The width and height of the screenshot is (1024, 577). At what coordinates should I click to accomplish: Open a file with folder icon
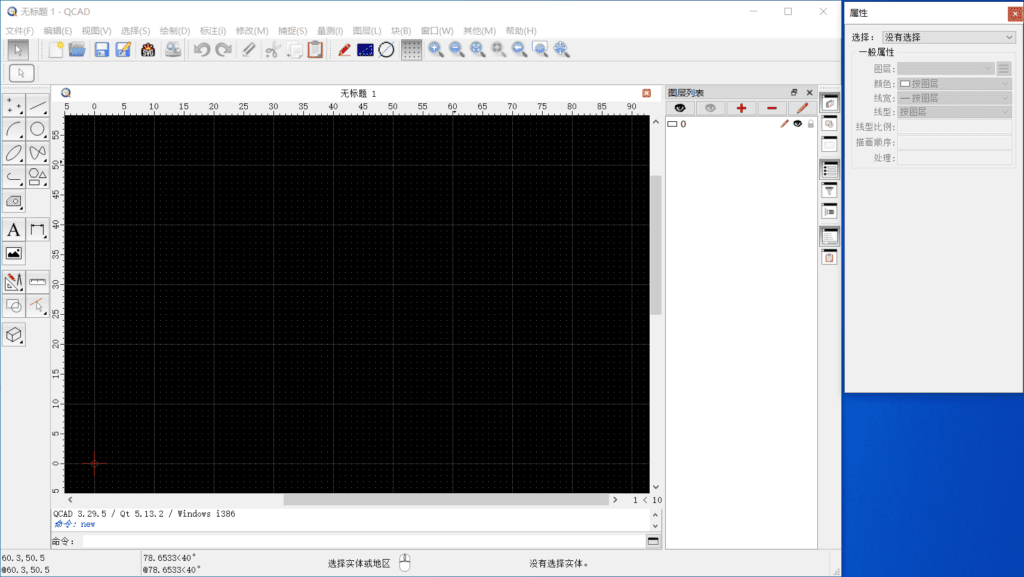click(x=77, y=50)
